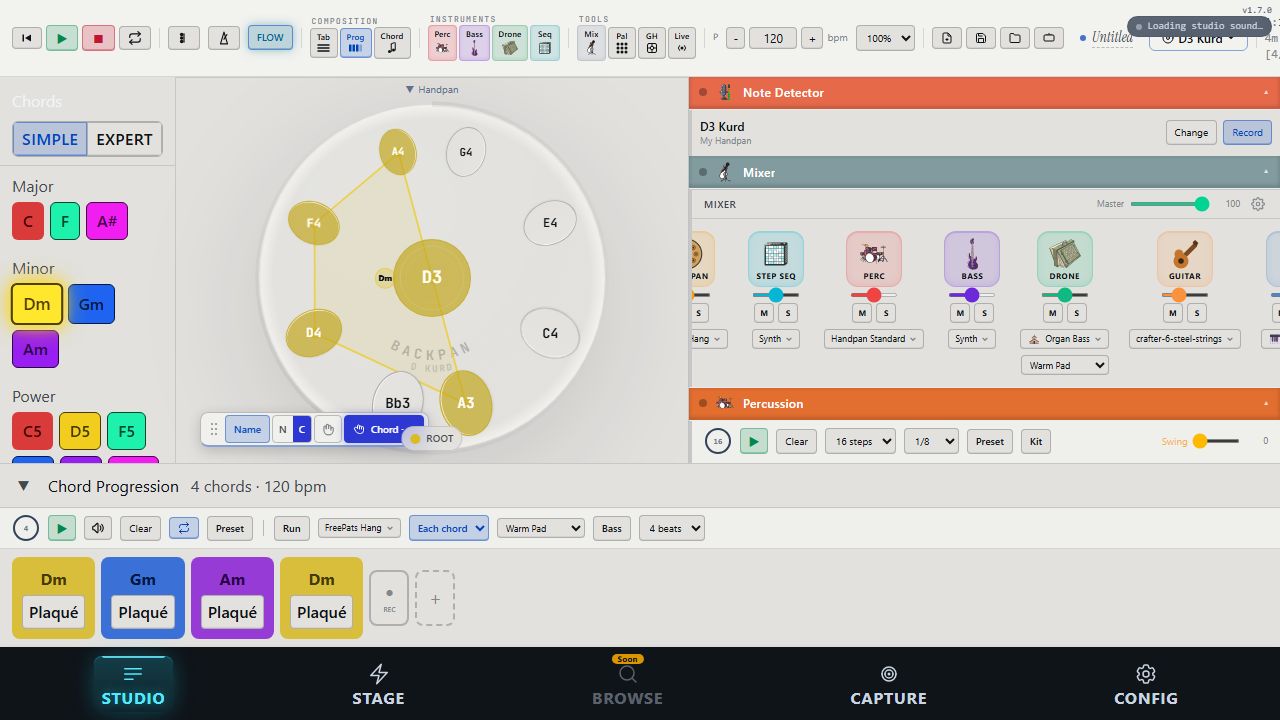The height and width of the screenshot is (720, 1280).
Task: Click the DRONE mixer channel icon
Action: pos(1065,258)
